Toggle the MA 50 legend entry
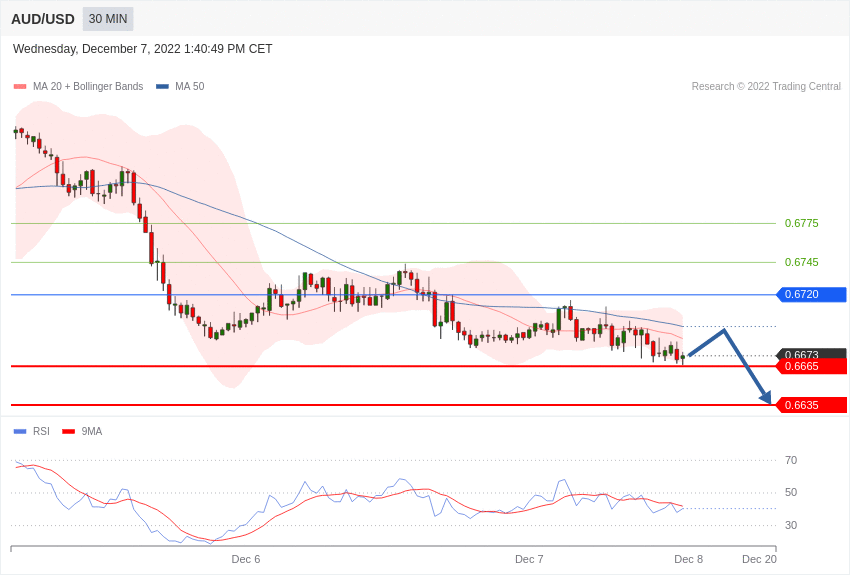The height and width of the screenshot is (576, 850). coord(180,86)
